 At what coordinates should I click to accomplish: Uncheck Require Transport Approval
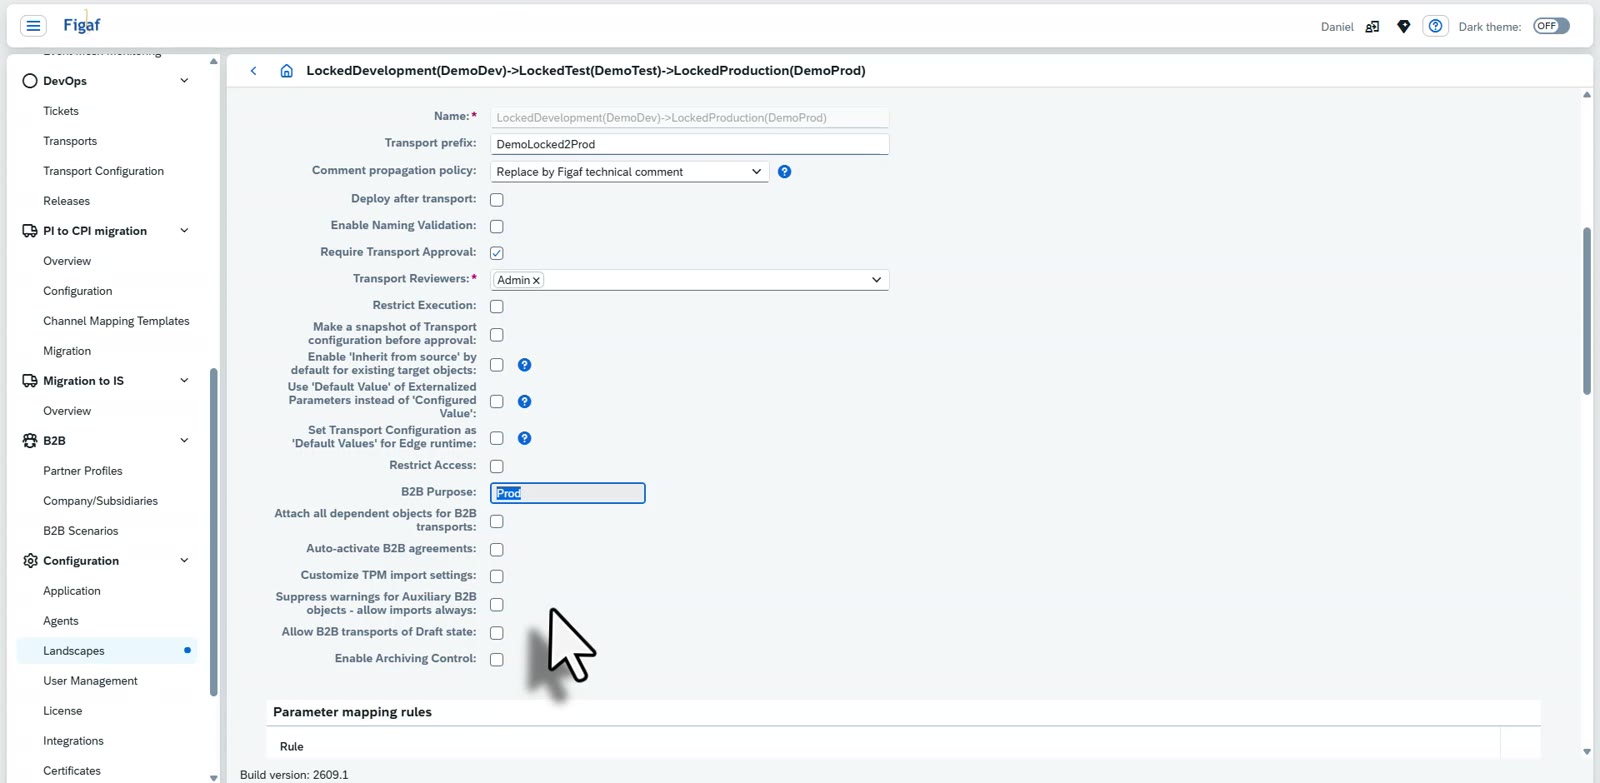pyautogui.click(x=497, y=253)
